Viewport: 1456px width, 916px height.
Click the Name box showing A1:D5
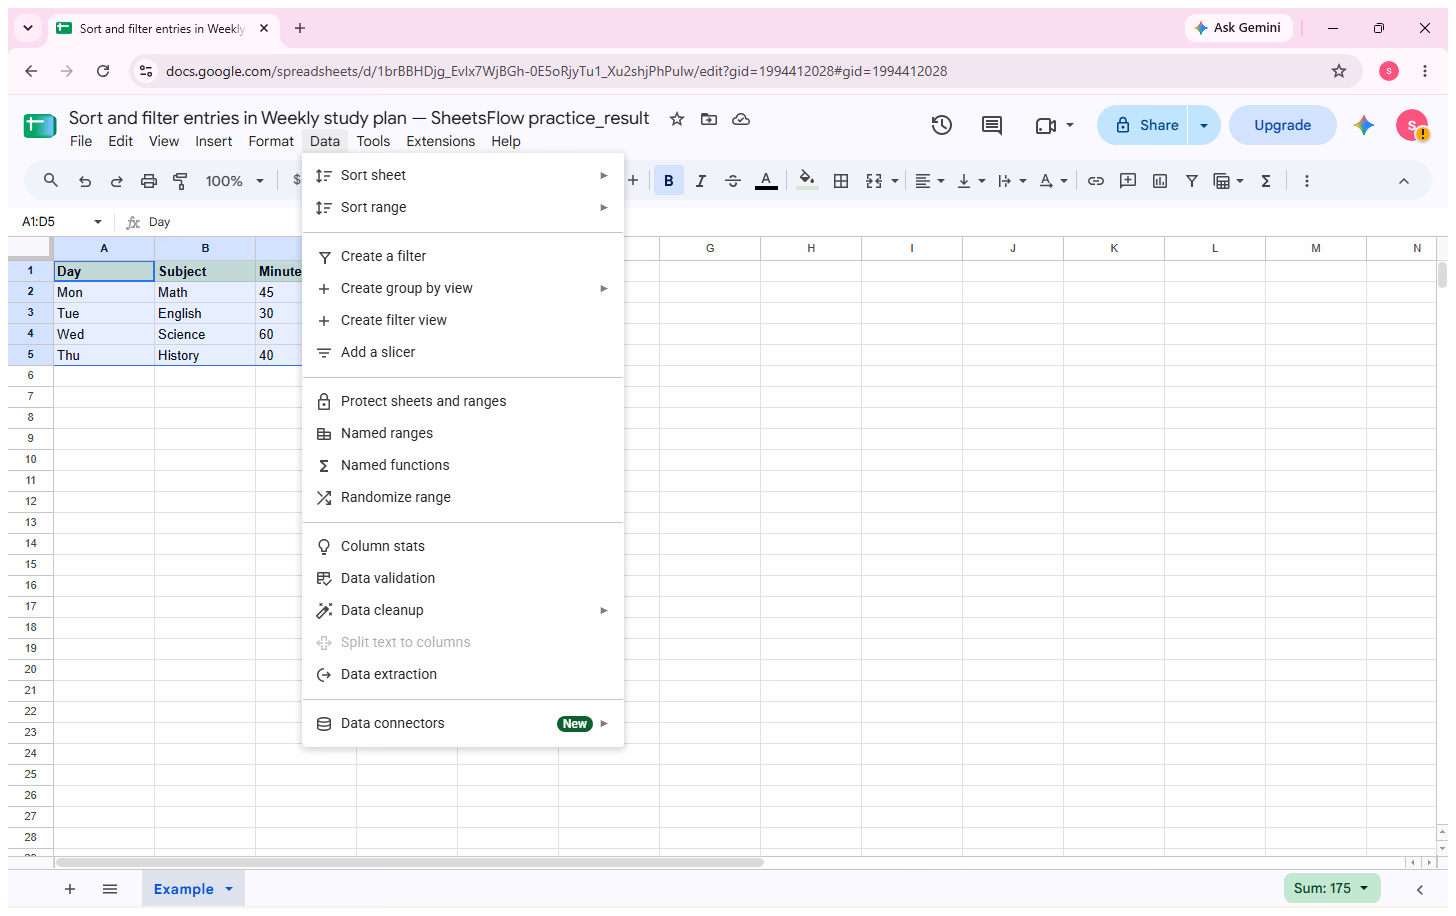point(55,222)
